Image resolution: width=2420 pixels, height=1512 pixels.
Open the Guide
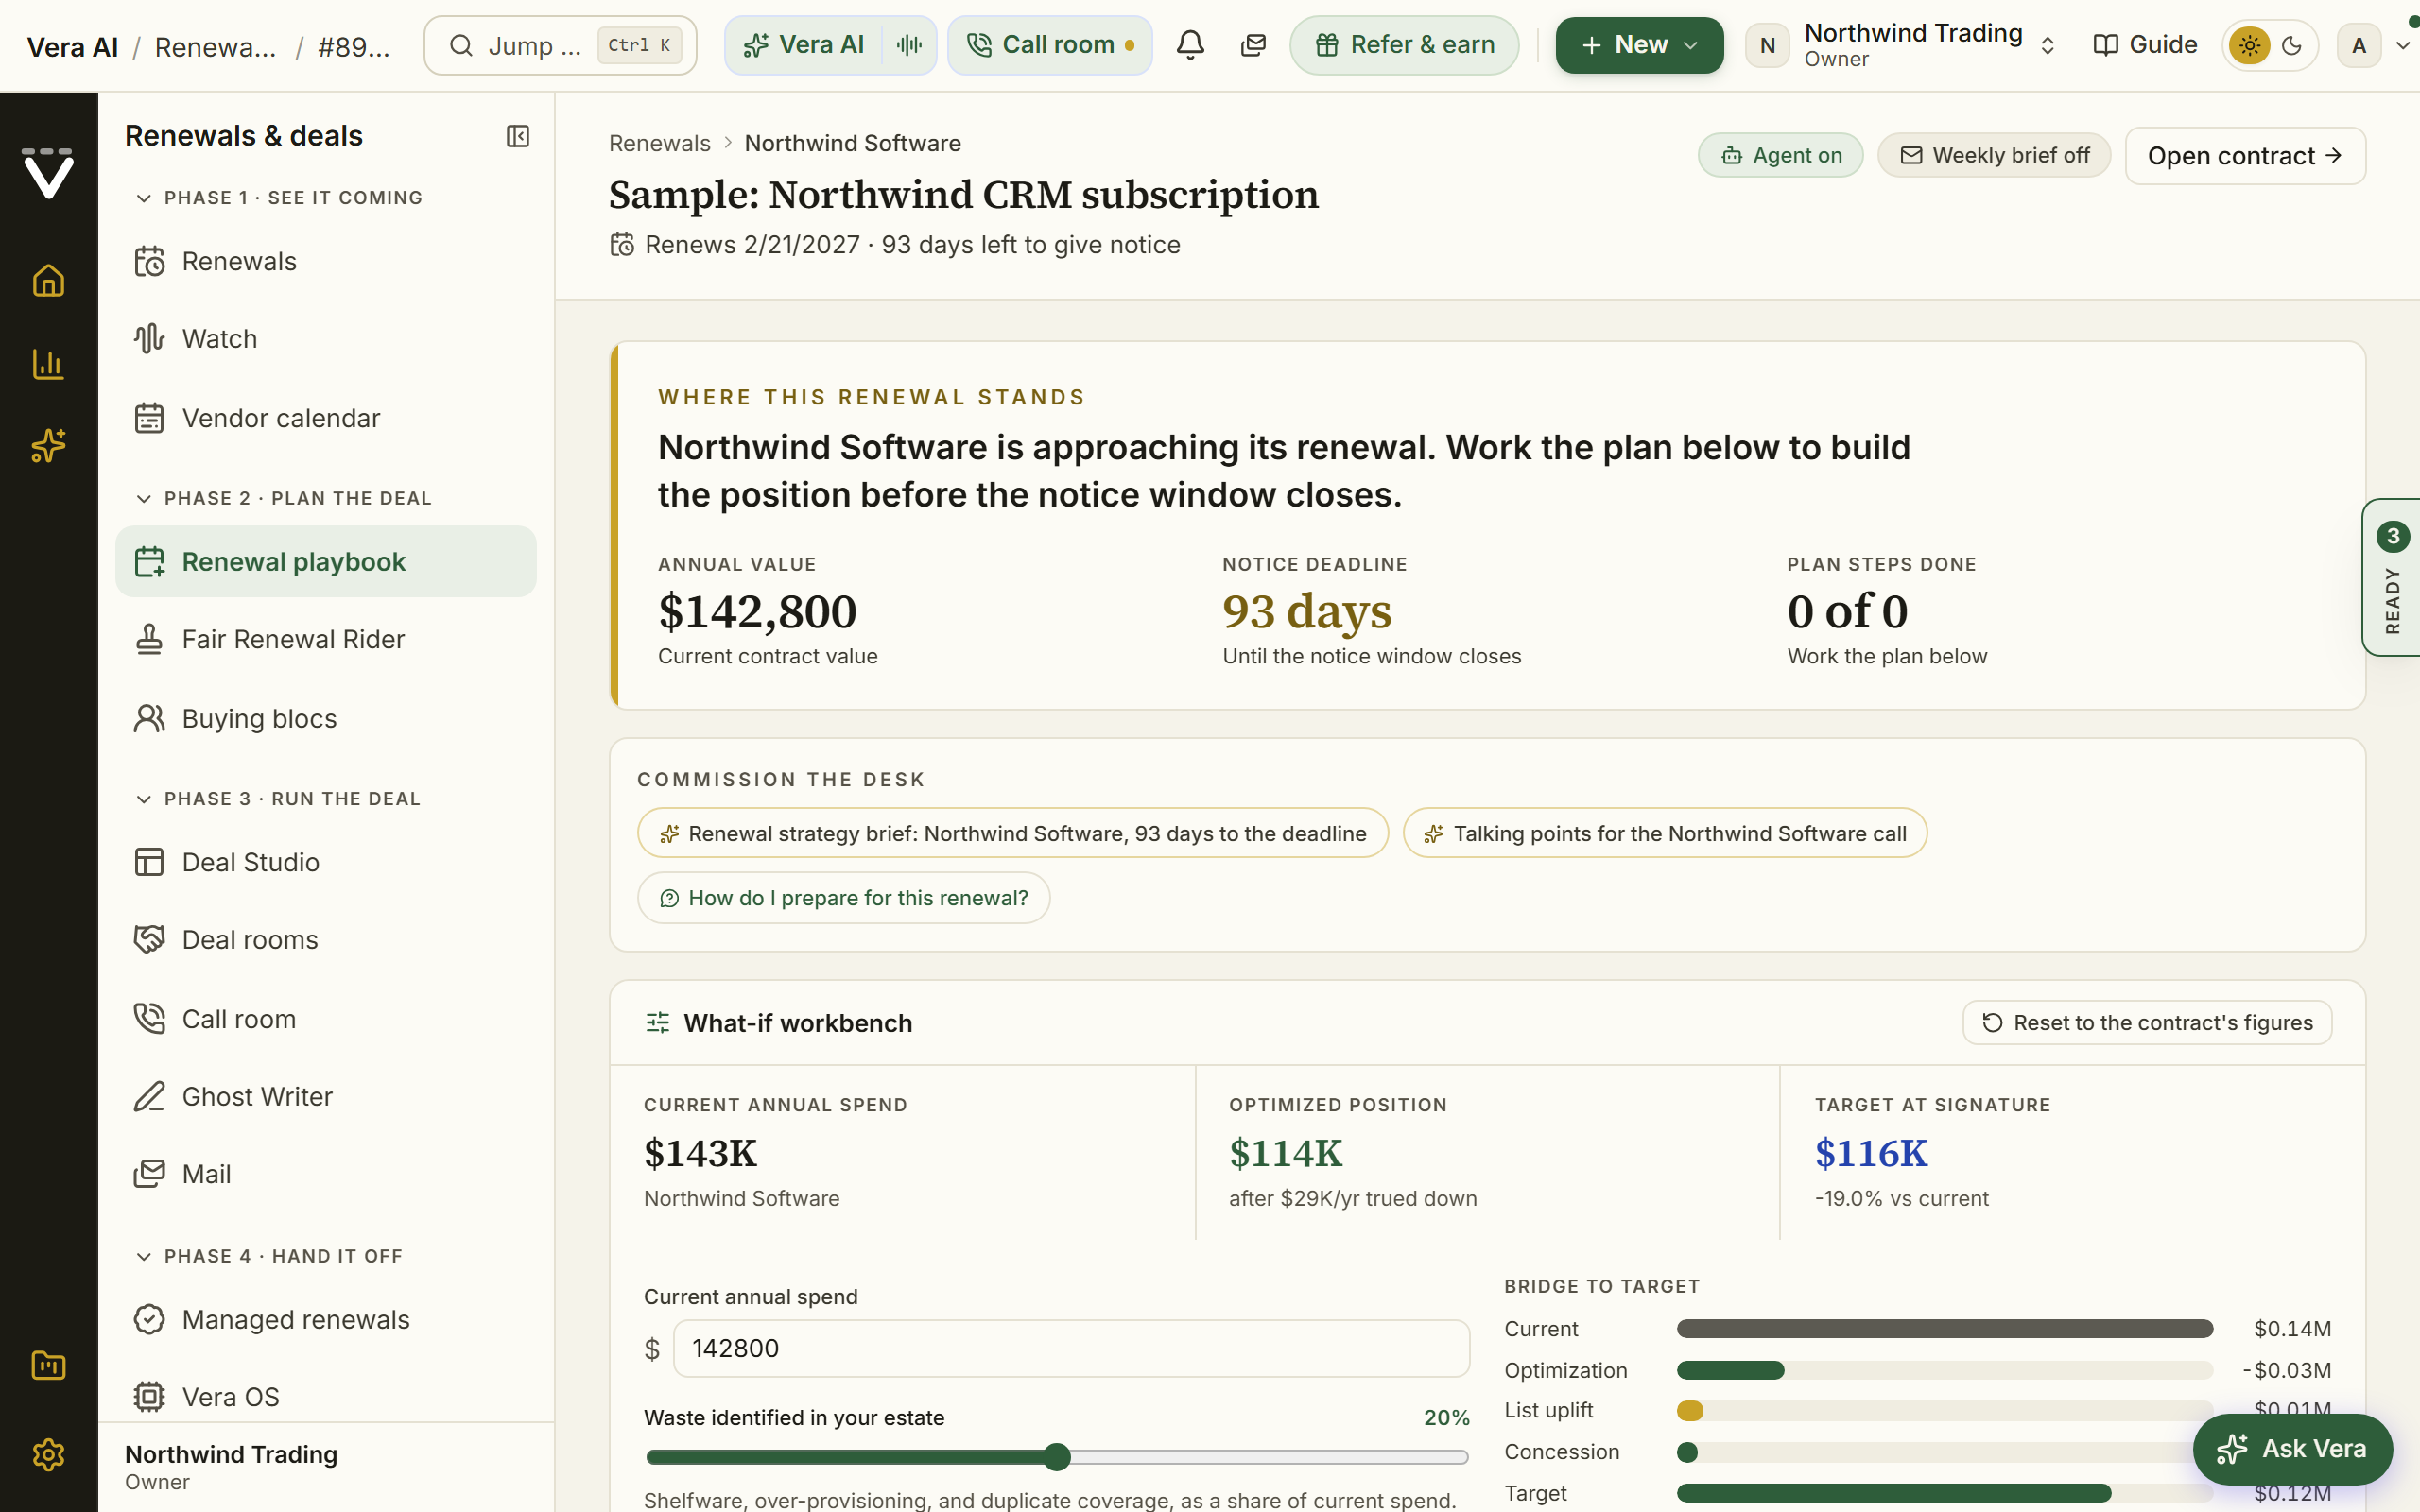click(2145, 45)
